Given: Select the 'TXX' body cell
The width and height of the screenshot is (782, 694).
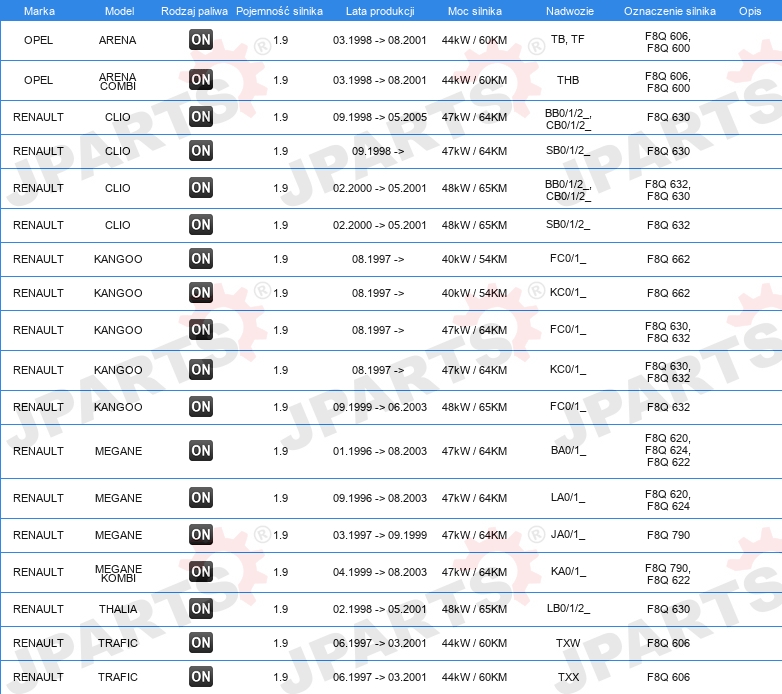Looking at the screenshot, I should pyautogui.click(x=568, y=677).
